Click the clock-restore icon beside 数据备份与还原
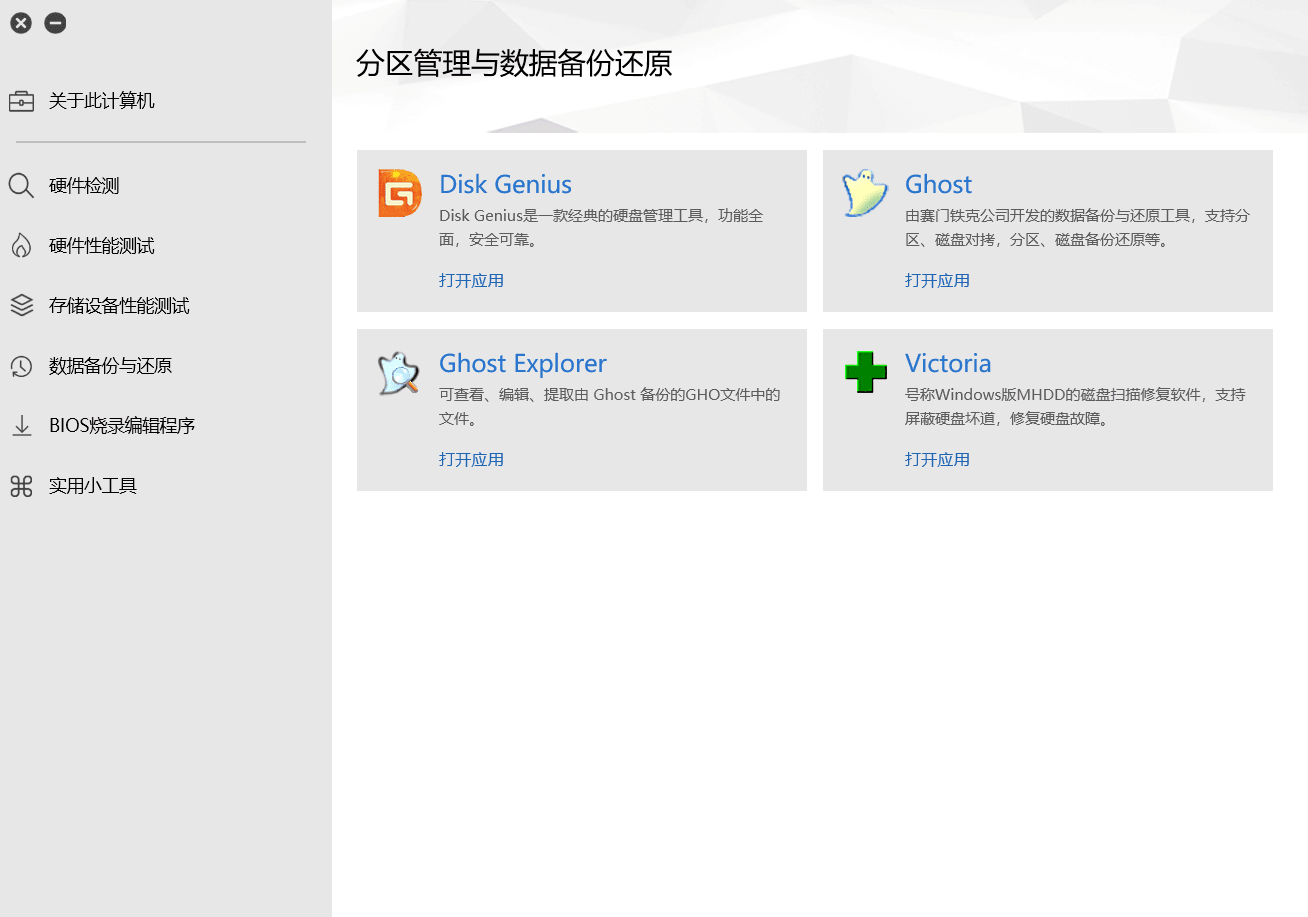1308x917 pixels. (21, 366)
